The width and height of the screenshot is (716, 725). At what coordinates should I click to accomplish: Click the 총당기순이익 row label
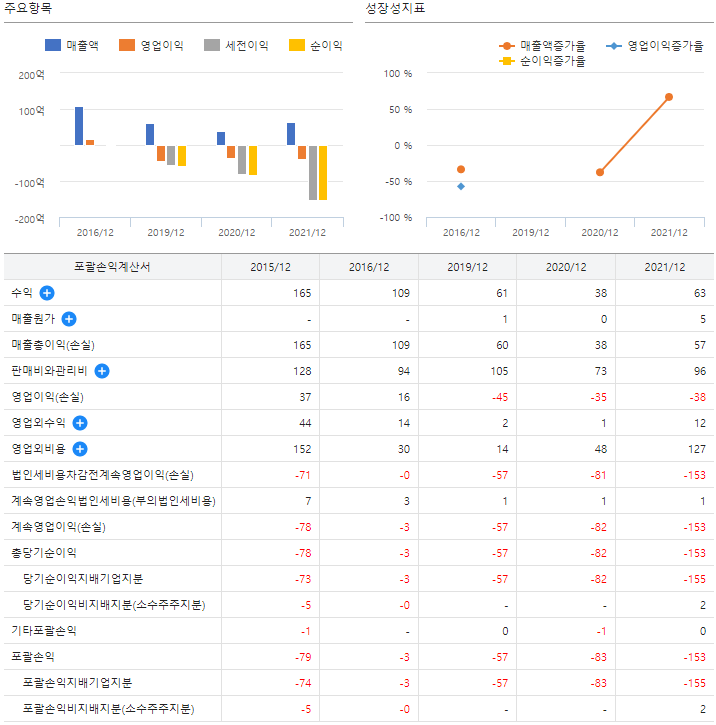[44, 553]
